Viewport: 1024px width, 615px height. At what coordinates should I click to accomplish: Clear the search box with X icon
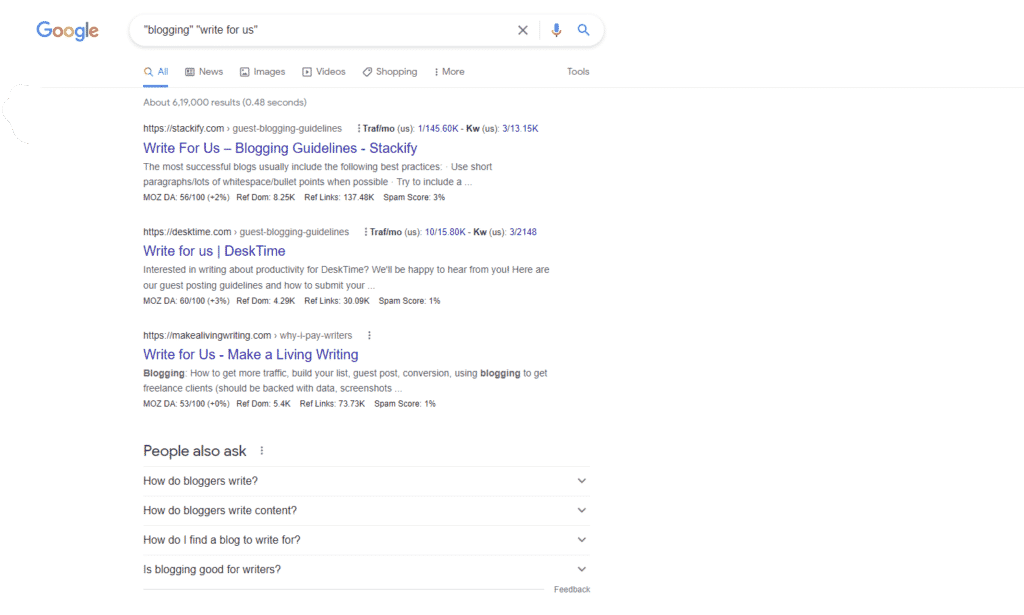(522, 30)
